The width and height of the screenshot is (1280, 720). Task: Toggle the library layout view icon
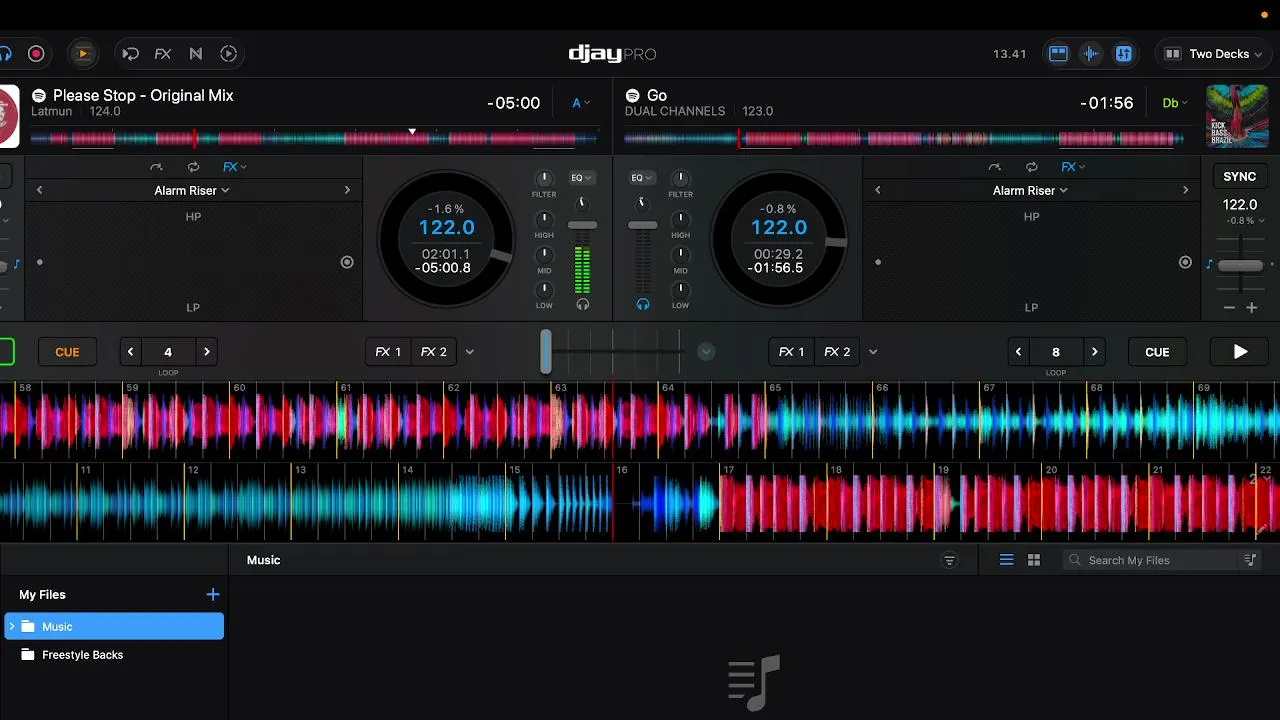point(1058,54)
